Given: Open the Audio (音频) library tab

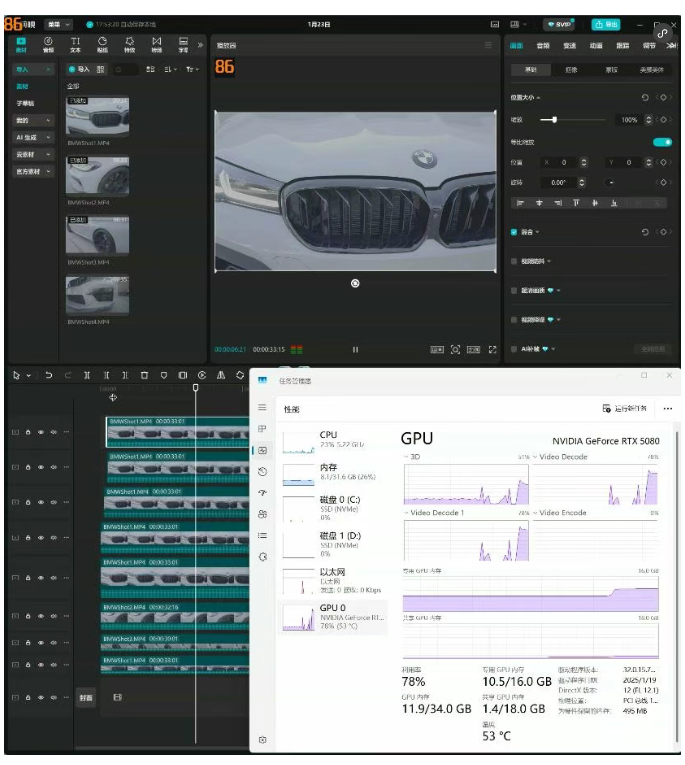Looking at the screenshot, I should pyautogui.click(x=48, y=44).
